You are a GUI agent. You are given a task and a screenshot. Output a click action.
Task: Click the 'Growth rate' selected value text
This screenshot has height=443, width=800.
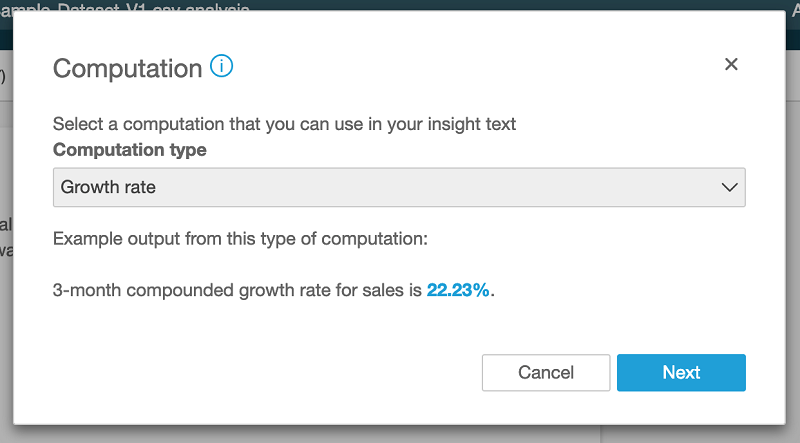(x=108, y=187)
